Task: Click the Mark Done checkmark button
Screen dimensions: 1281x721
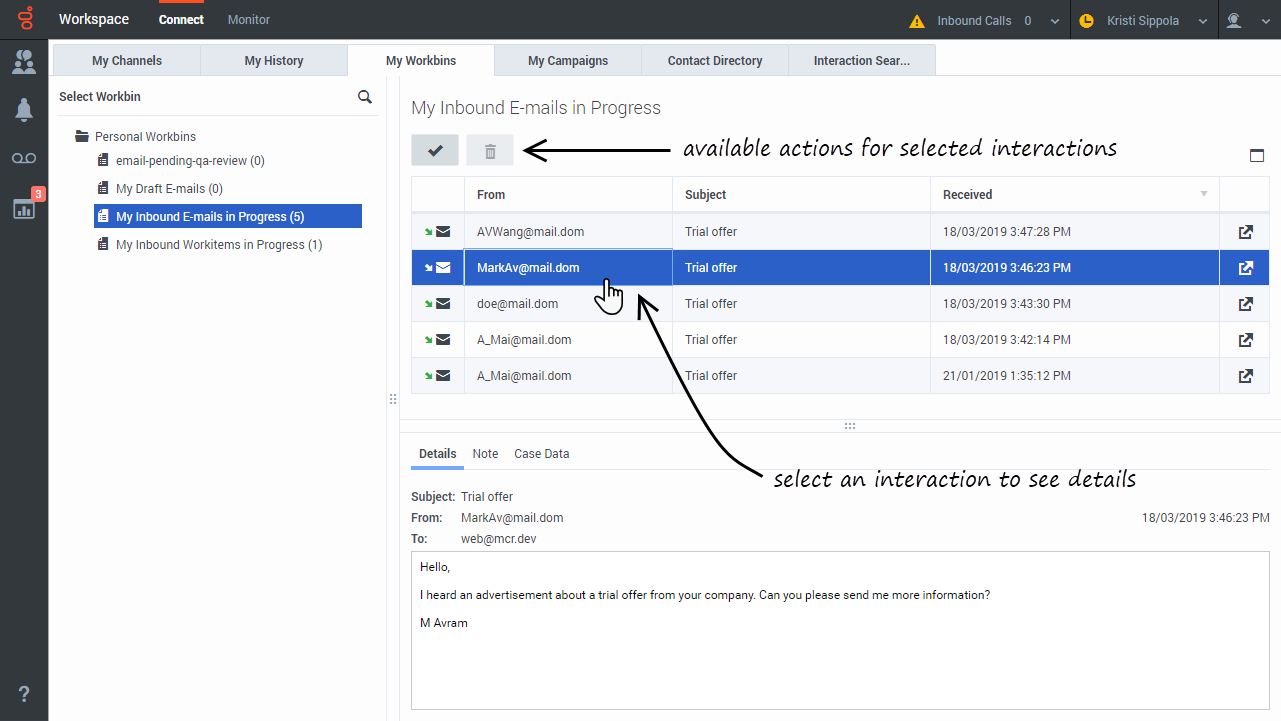Action: click(435, 150)
